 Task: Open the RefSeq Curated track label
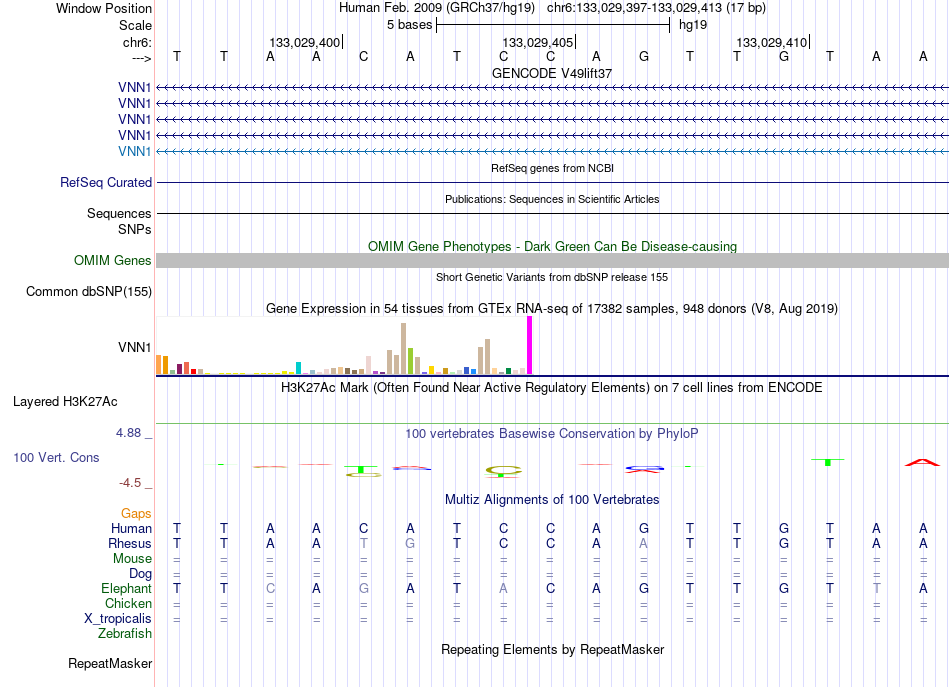pyautogui.click(x=106, y=182)
